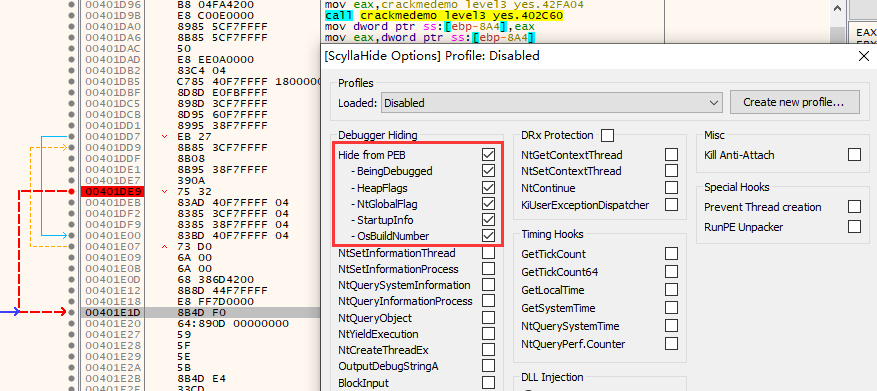Image resolution: width=877 pixels, height=391 pixels.
Task: Toggle breakpoint bullet beside address 00401DB5
Action: point(71,82)
